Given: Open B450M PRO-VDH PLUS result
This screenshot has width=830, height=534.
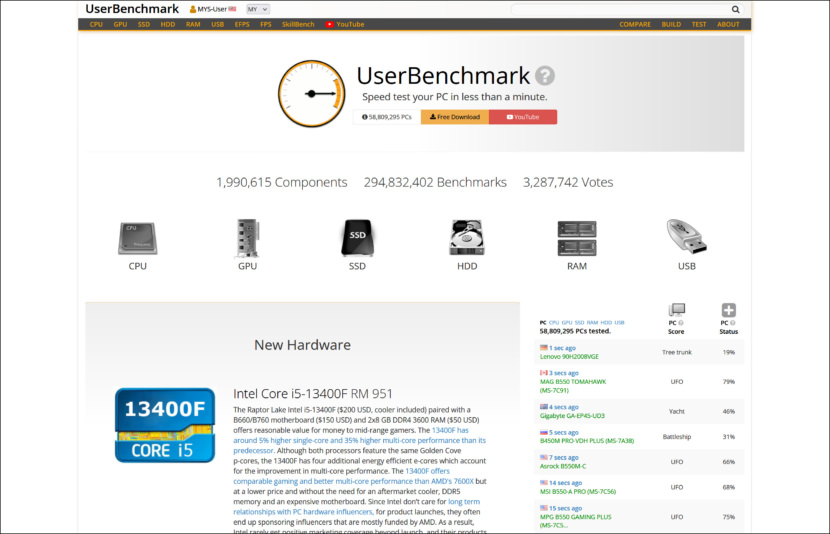Looking at the screenshot, I should click(587, 441).
